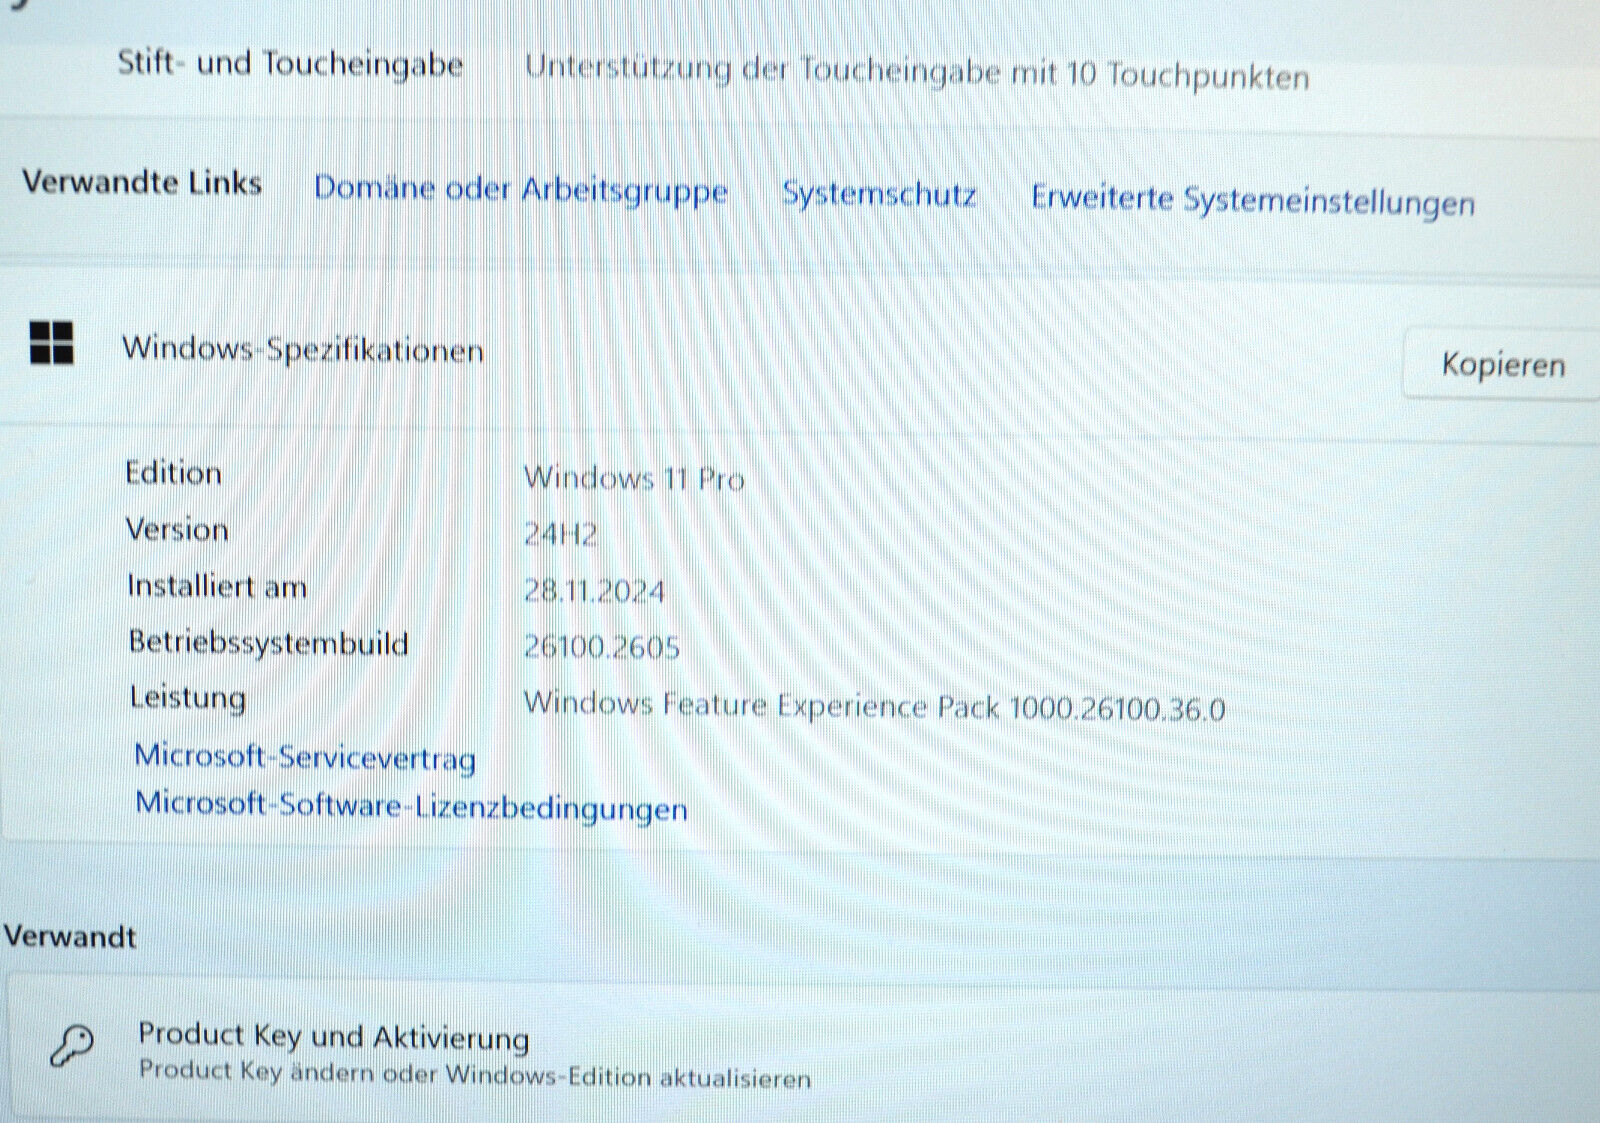
Task: Select the Edition value Windows 11 Pro
Action: point(634,478)
